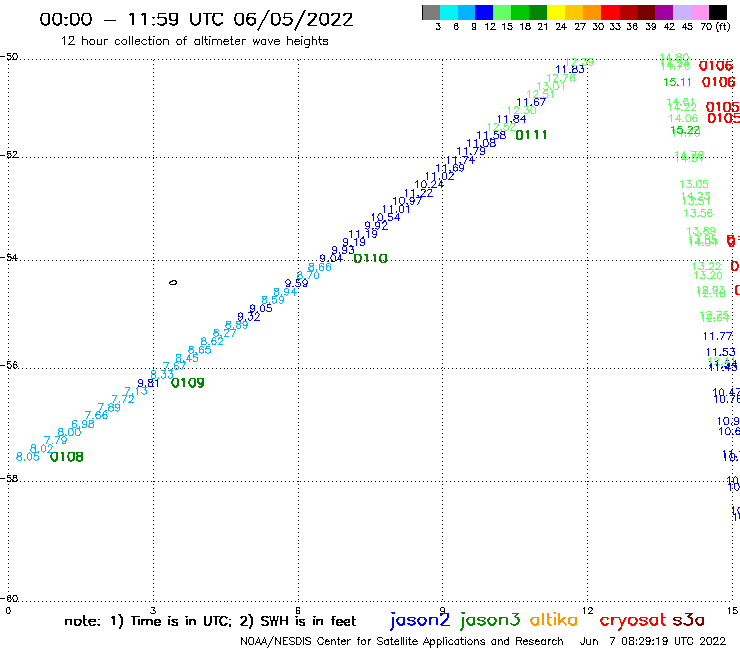This screenshot has height=650, width=740.
Task: Click the green time marker 0110
Action: [x=370, y=259]
